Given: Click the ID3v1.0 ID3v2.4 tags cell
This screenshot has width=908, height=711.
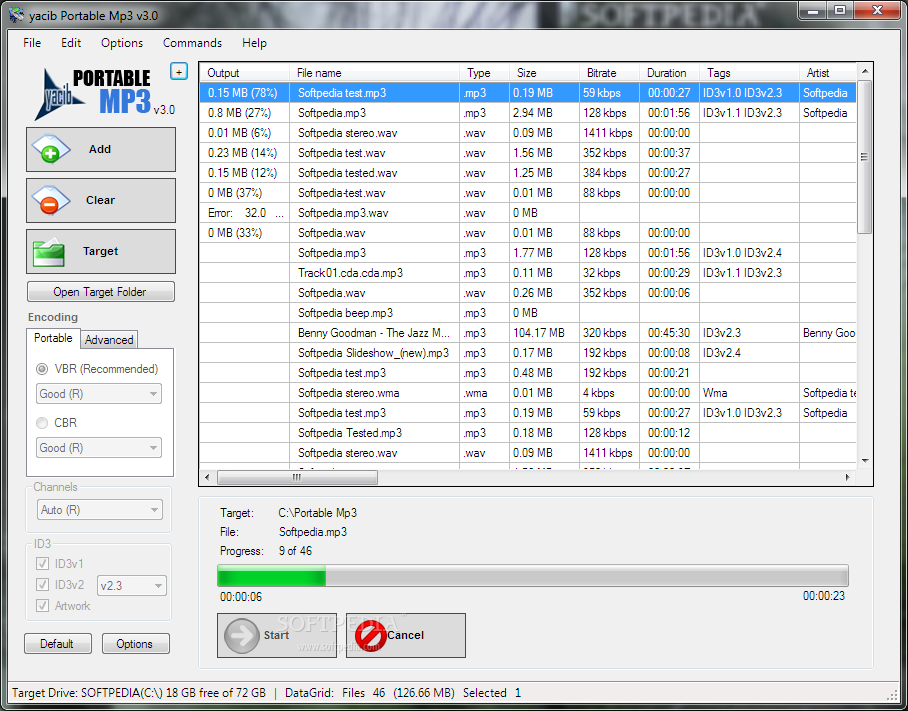Looking at the screenshot, I should point(749,253).
